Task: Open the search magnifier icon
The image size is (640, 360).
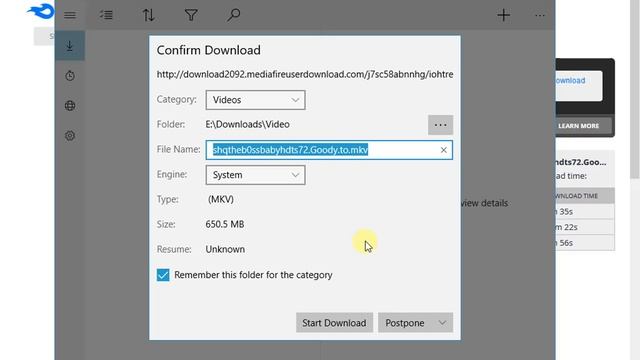Action: coord(233,15)
